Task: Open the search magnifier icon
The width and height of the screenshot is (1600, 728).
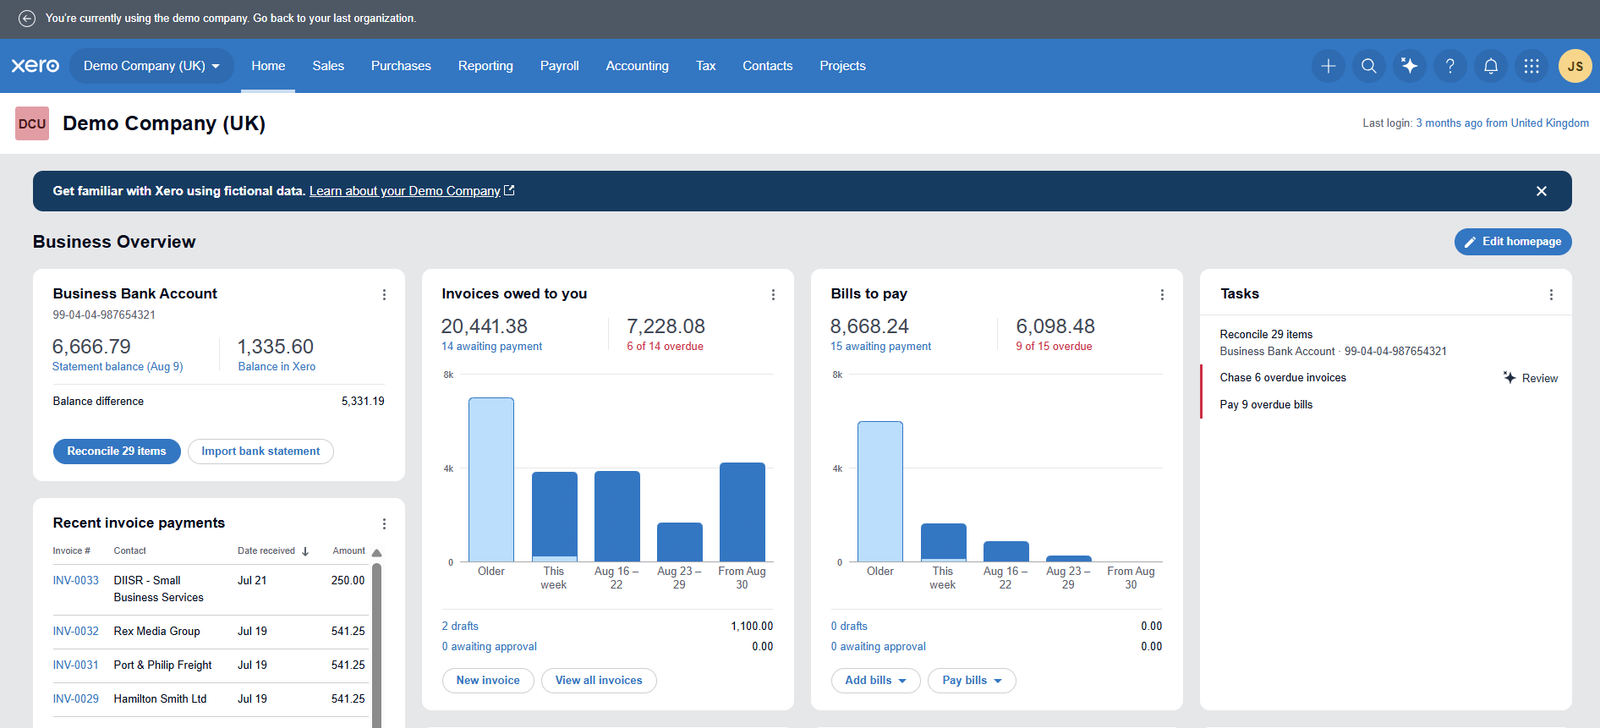Action: click(1369, 66)
